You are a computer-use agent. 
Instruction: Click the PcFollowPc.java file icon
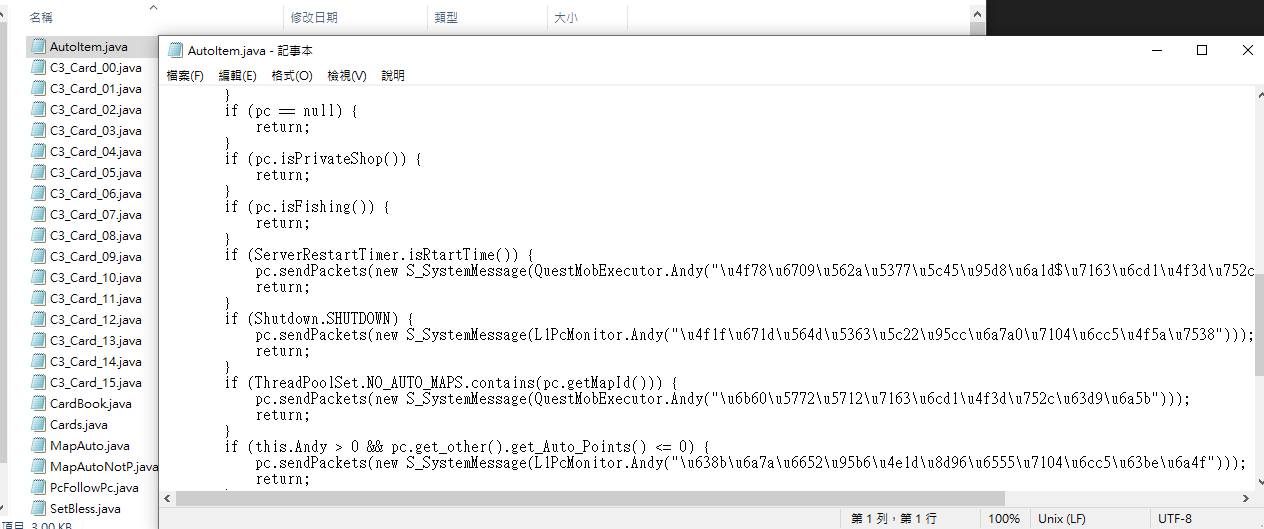pos(38,487)
